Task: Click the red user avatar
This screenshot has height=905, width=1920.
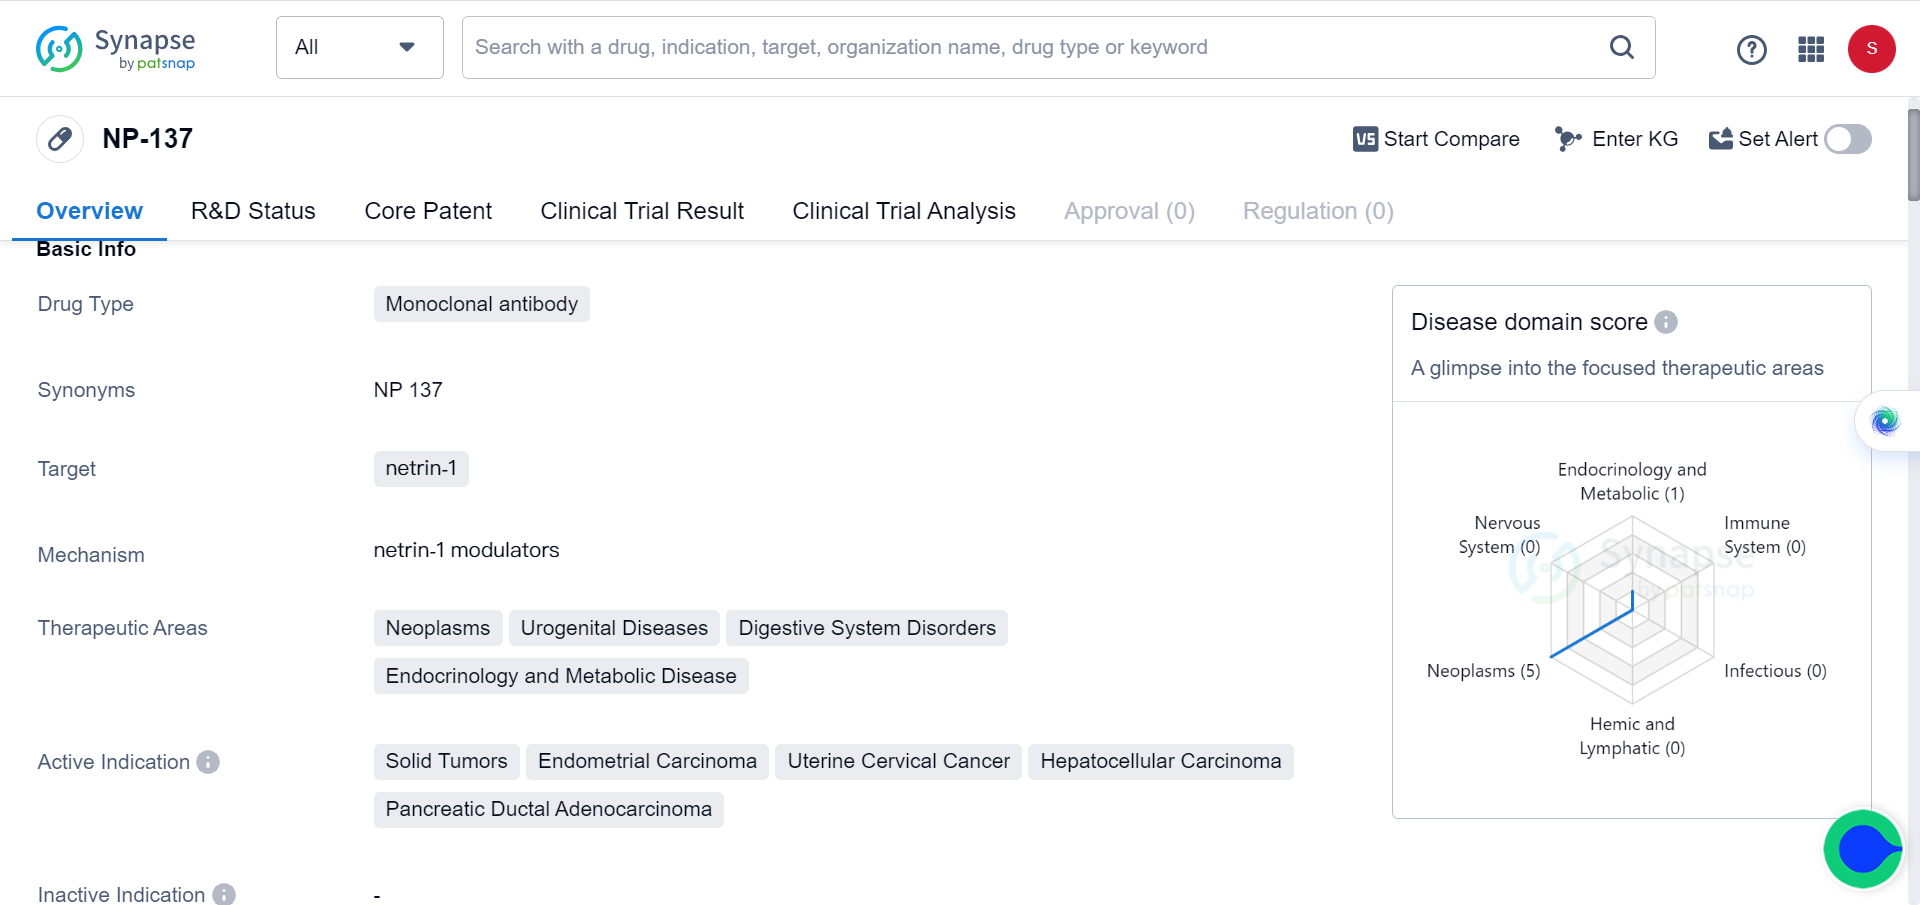Action: pos(1871,49)
